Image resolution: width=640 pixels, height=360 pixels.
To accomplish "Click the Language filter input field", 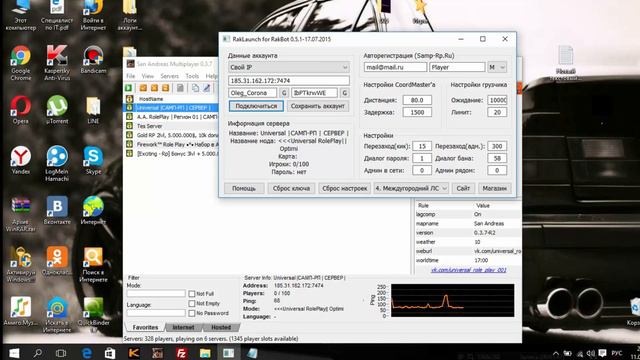I will click(156, 313).
